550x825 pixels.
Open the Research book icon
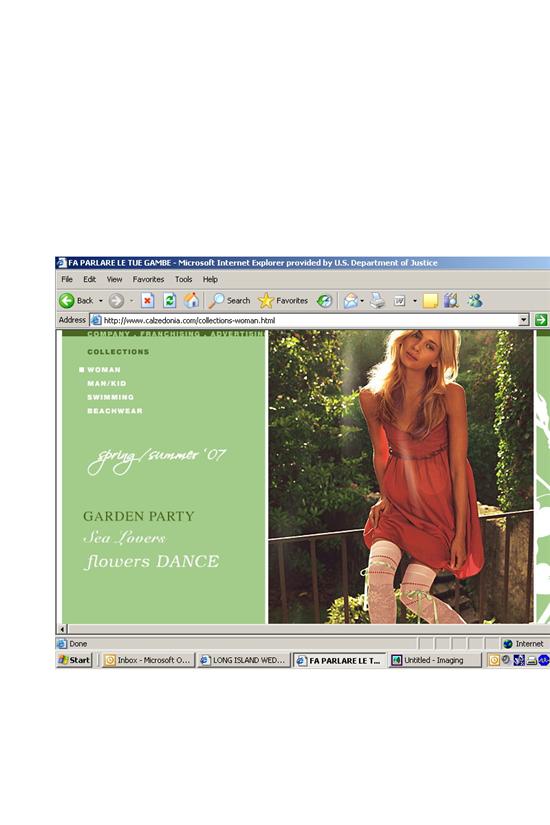coord(451,301)
